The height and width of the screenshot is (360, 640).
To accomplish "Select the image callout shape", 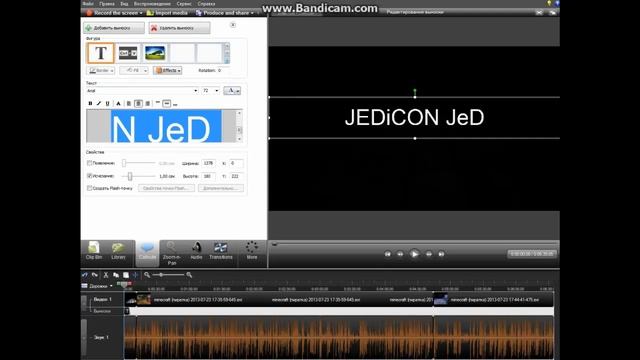I will click(155, 53).
